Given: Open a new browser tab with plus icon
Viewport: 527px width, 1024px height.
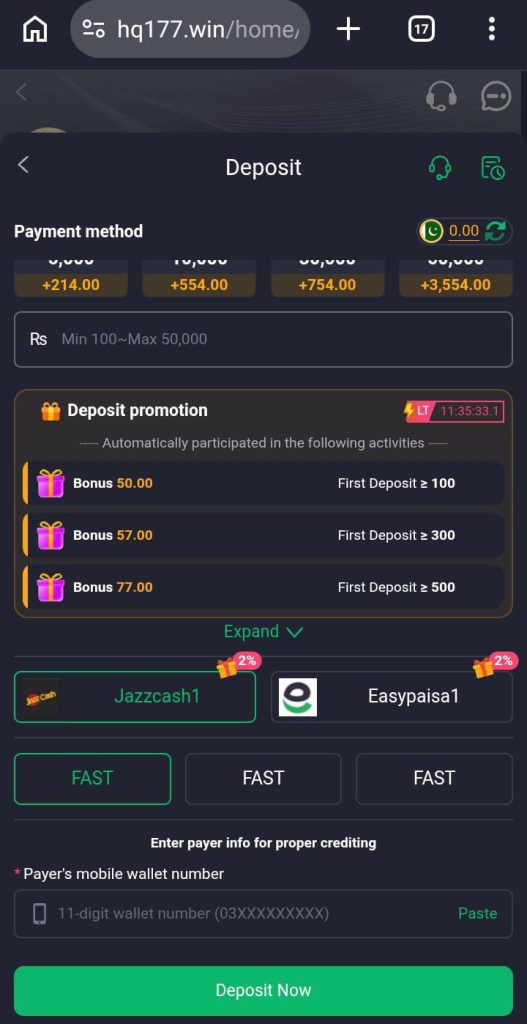Looking at the screenshot, I should tap(348, 29).
